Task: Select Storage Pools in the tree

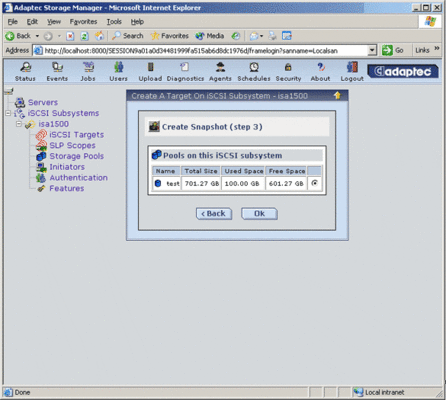Action: pyautogui.click(x=77, y=156)
